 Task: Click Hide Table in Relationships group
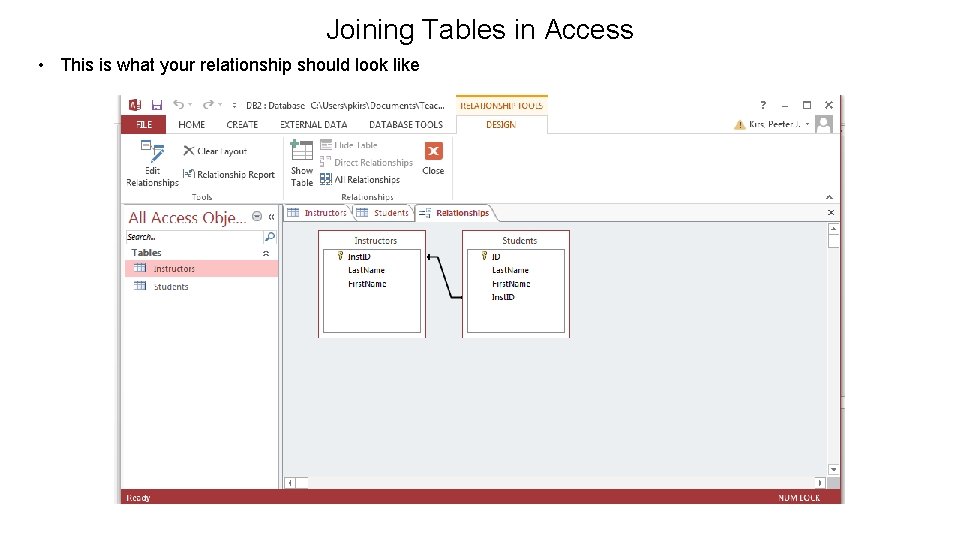click(x=349, y=145)
